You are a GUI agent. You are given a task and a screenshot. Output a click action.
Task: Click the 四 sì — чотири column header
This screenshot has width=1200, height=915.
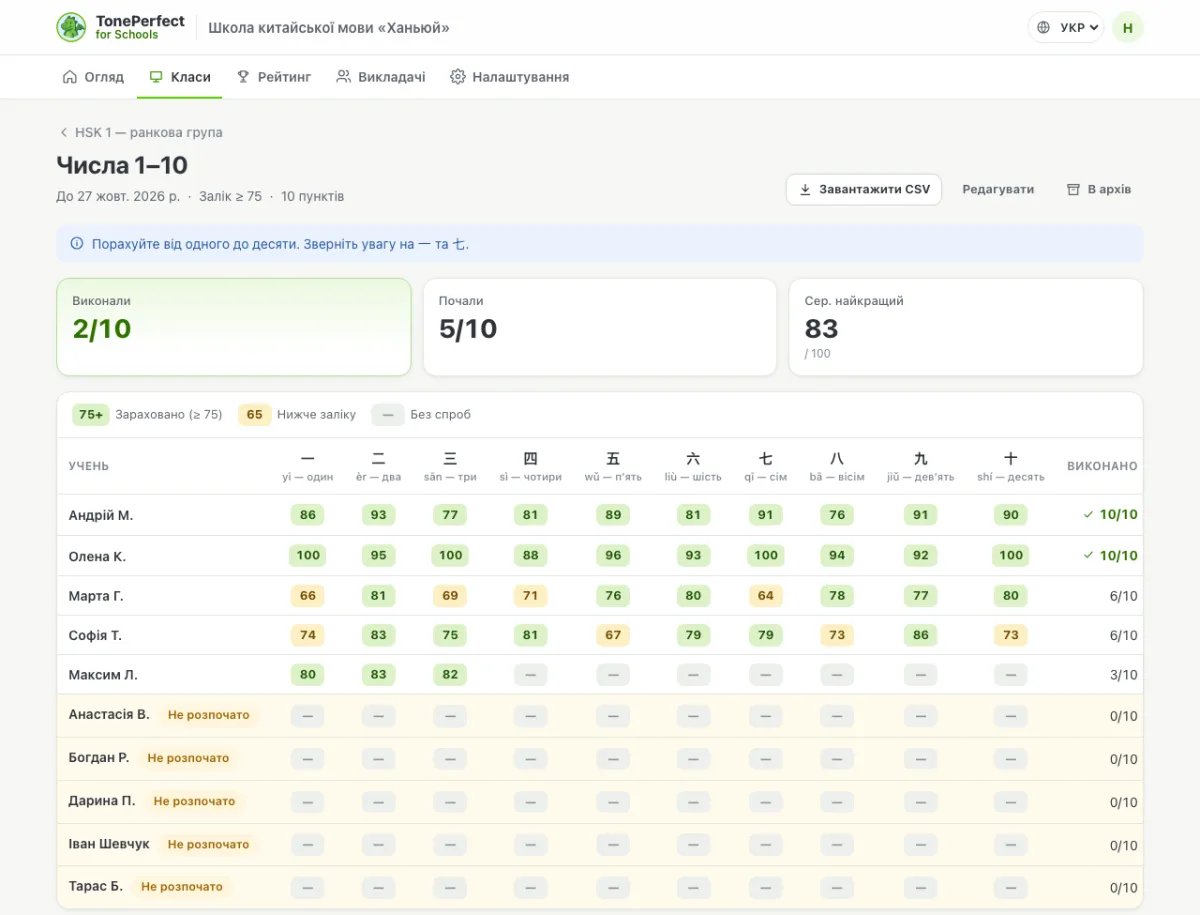click(x=531, y=466)
